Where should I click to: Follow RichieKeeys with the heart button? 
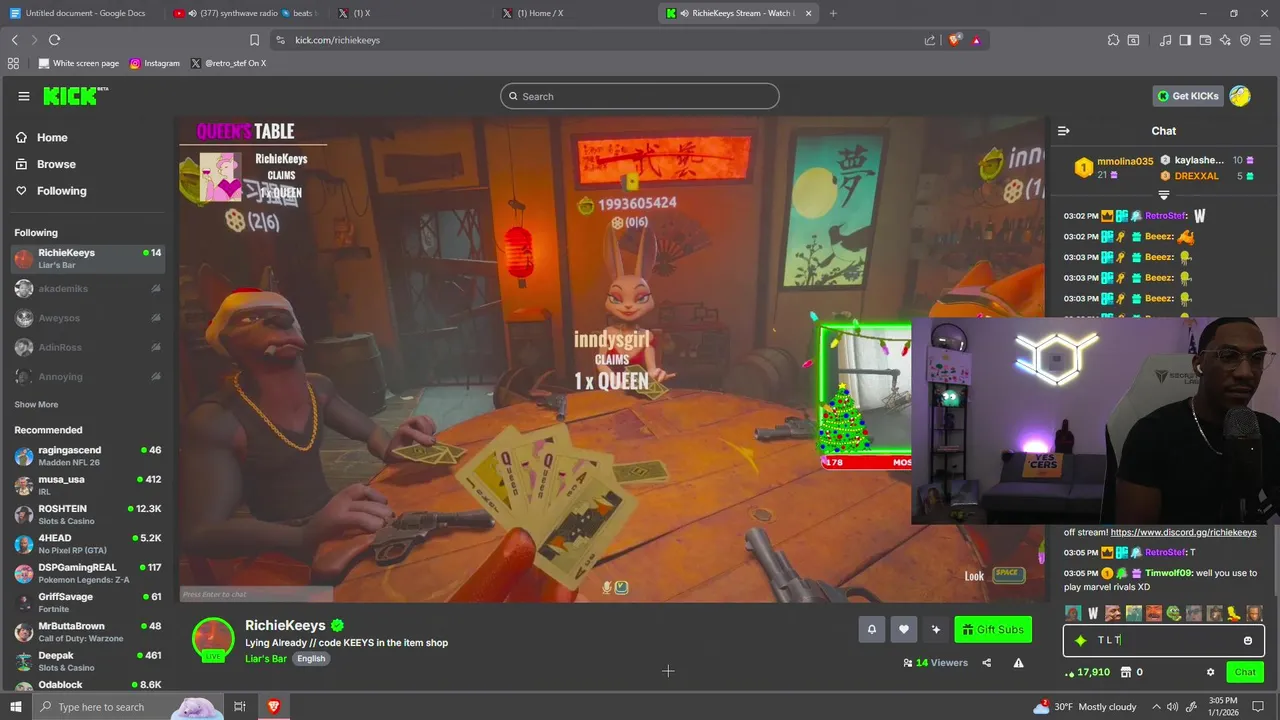(x=903, y=629)
